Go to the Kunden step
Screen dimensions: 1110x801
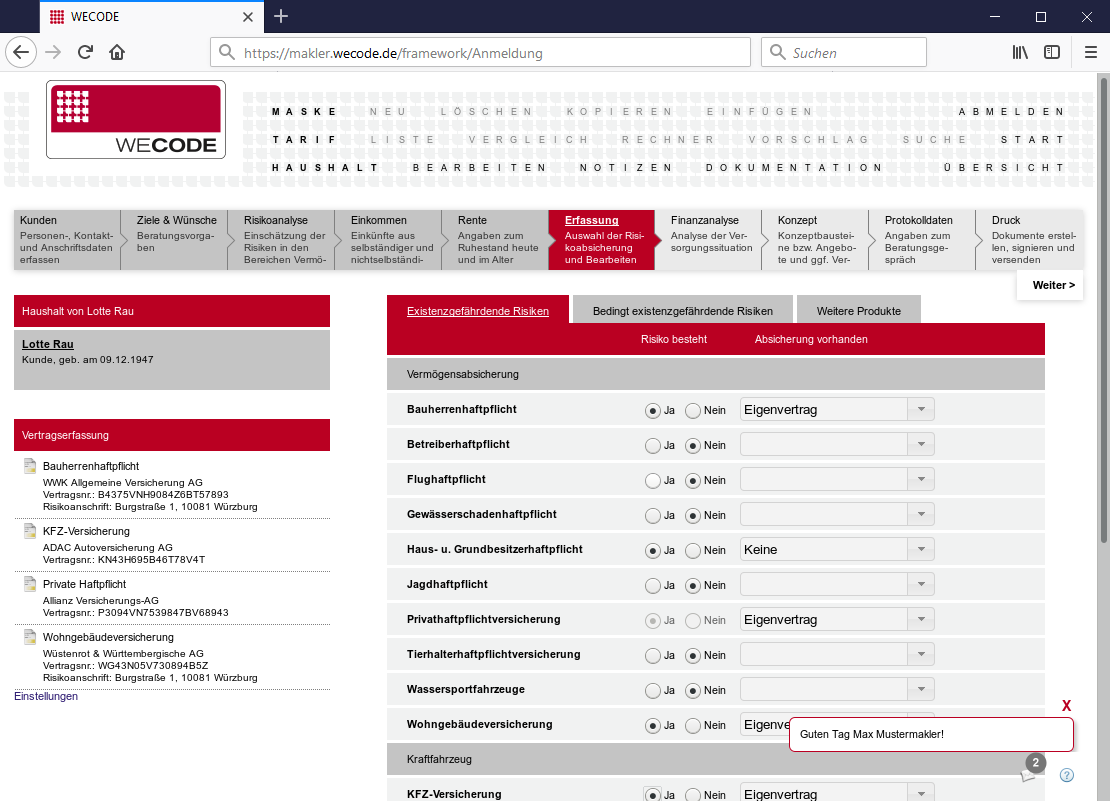[x=67, y=240]
